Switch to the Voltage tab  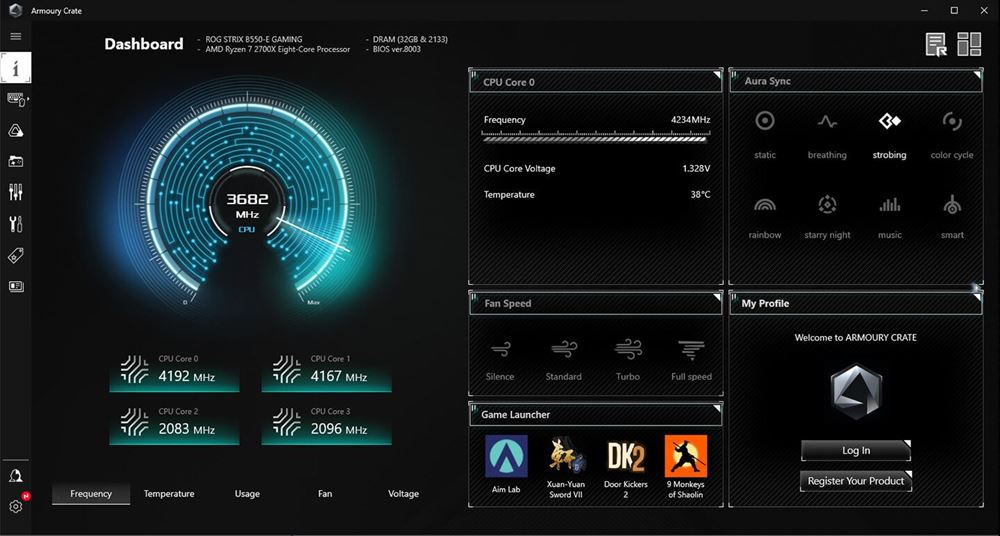[x=403, y=494]
